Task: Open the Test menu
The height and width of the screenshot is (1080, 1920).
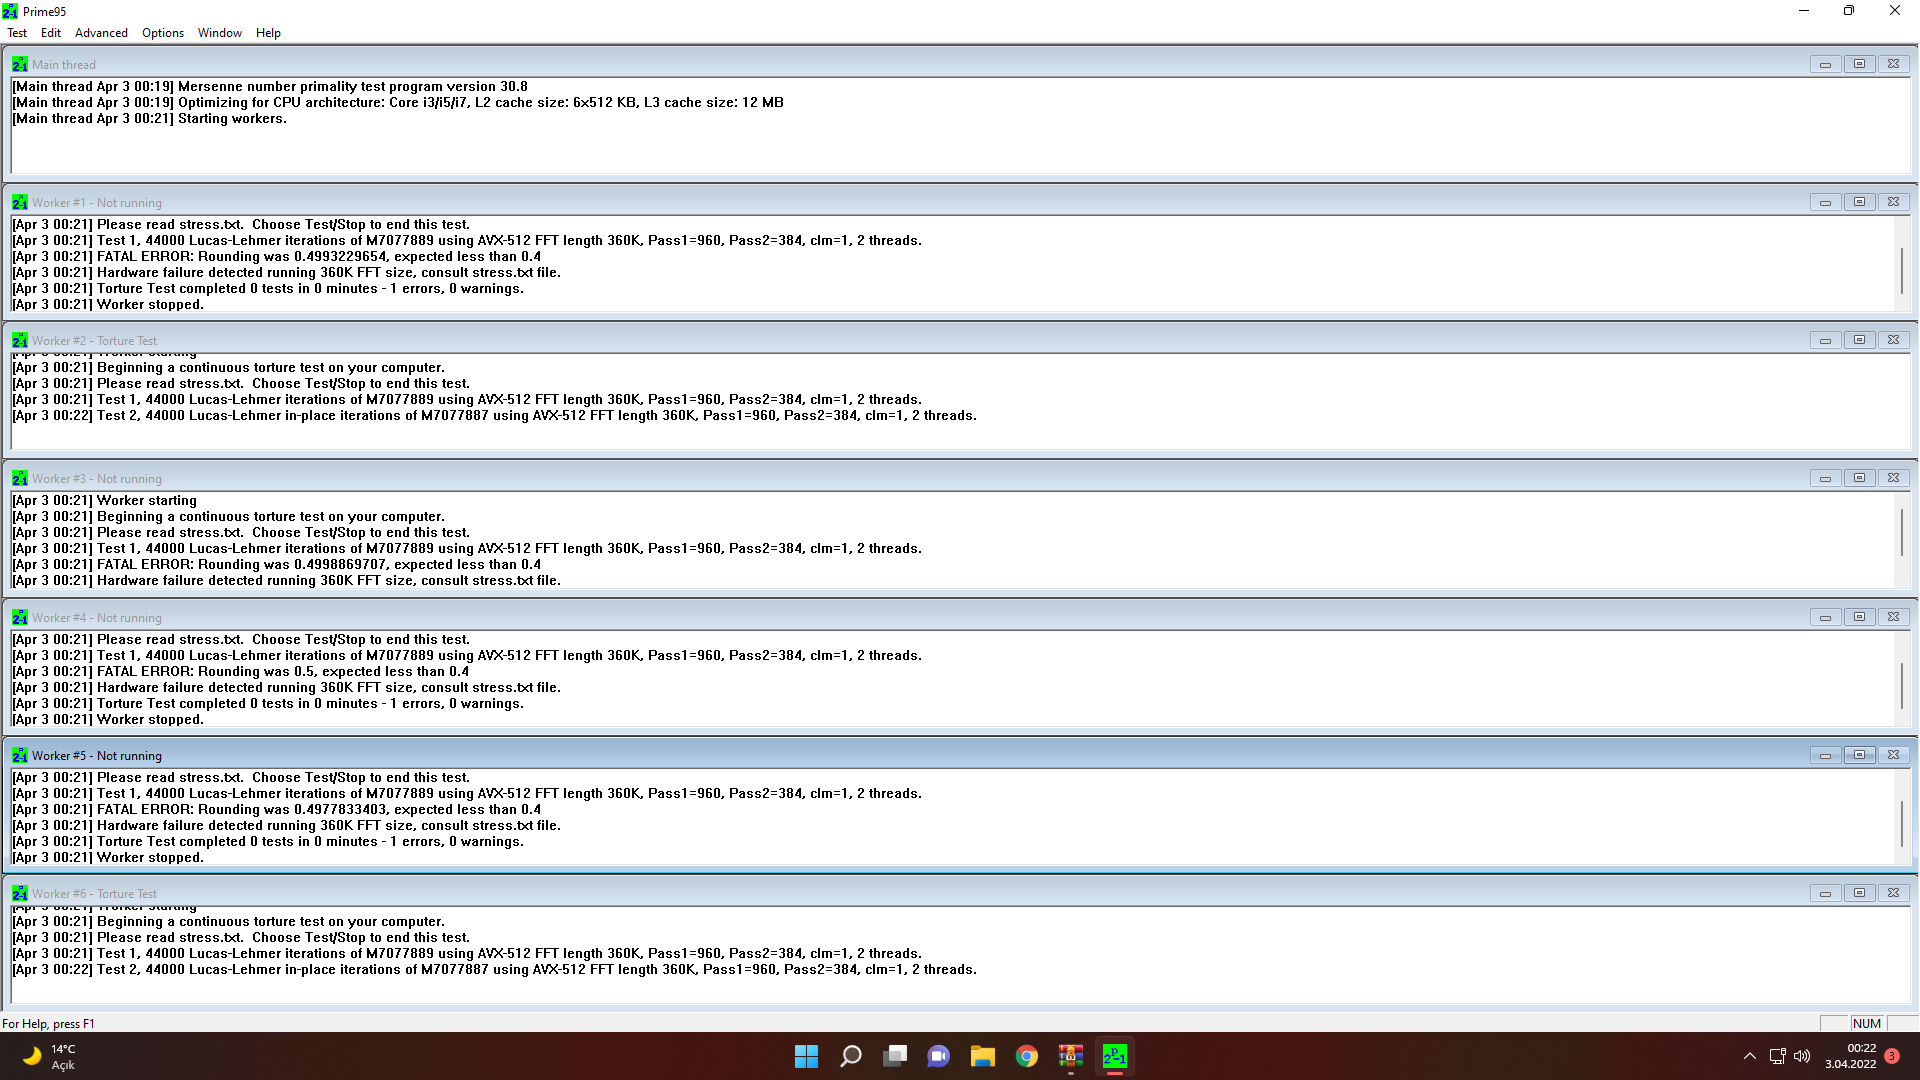Action: [x=17, y=33]
